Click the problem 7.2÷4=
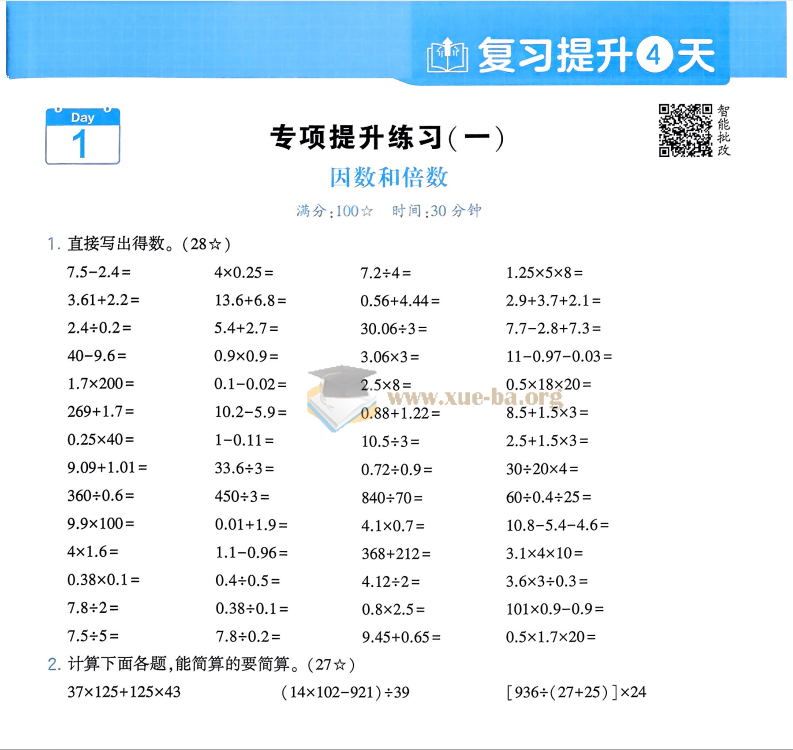Viewport: 793px width, 750px height. click(x=385, y=273)
